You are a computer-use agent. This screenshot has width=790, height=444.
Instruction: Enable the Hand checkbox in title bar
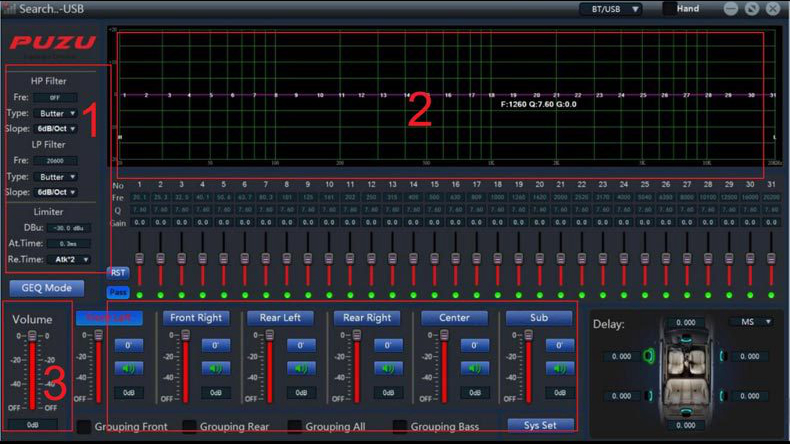coord(670,9)
